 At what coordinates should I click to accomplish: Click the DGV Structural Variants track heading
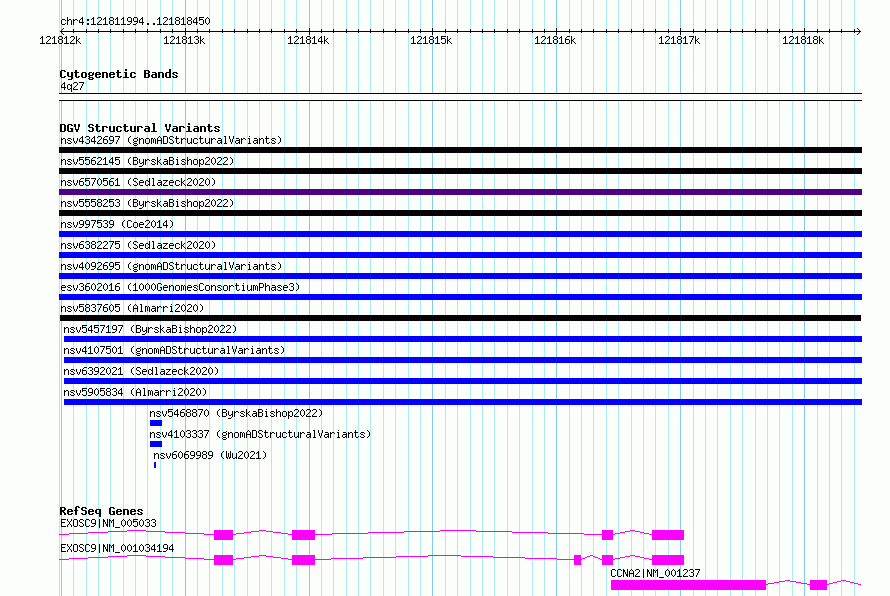tap(140, 128)
